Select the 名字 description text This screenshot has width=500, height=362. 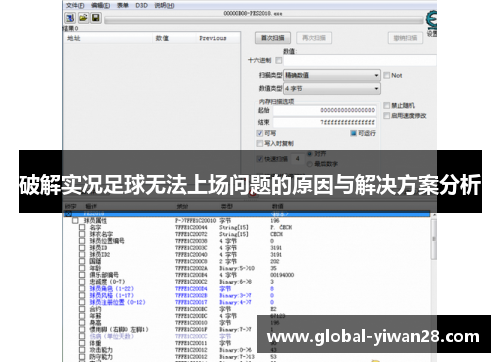point(95,227)
